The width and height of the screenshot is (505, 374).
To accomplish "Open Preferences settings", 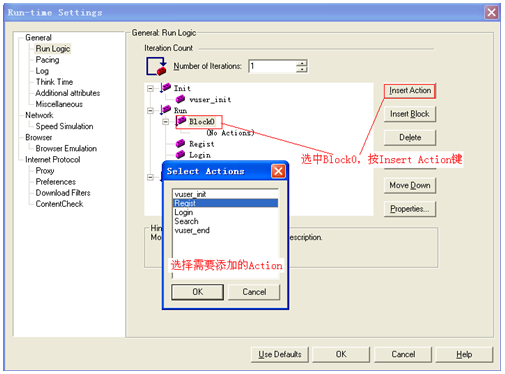I will pos(56,181).
